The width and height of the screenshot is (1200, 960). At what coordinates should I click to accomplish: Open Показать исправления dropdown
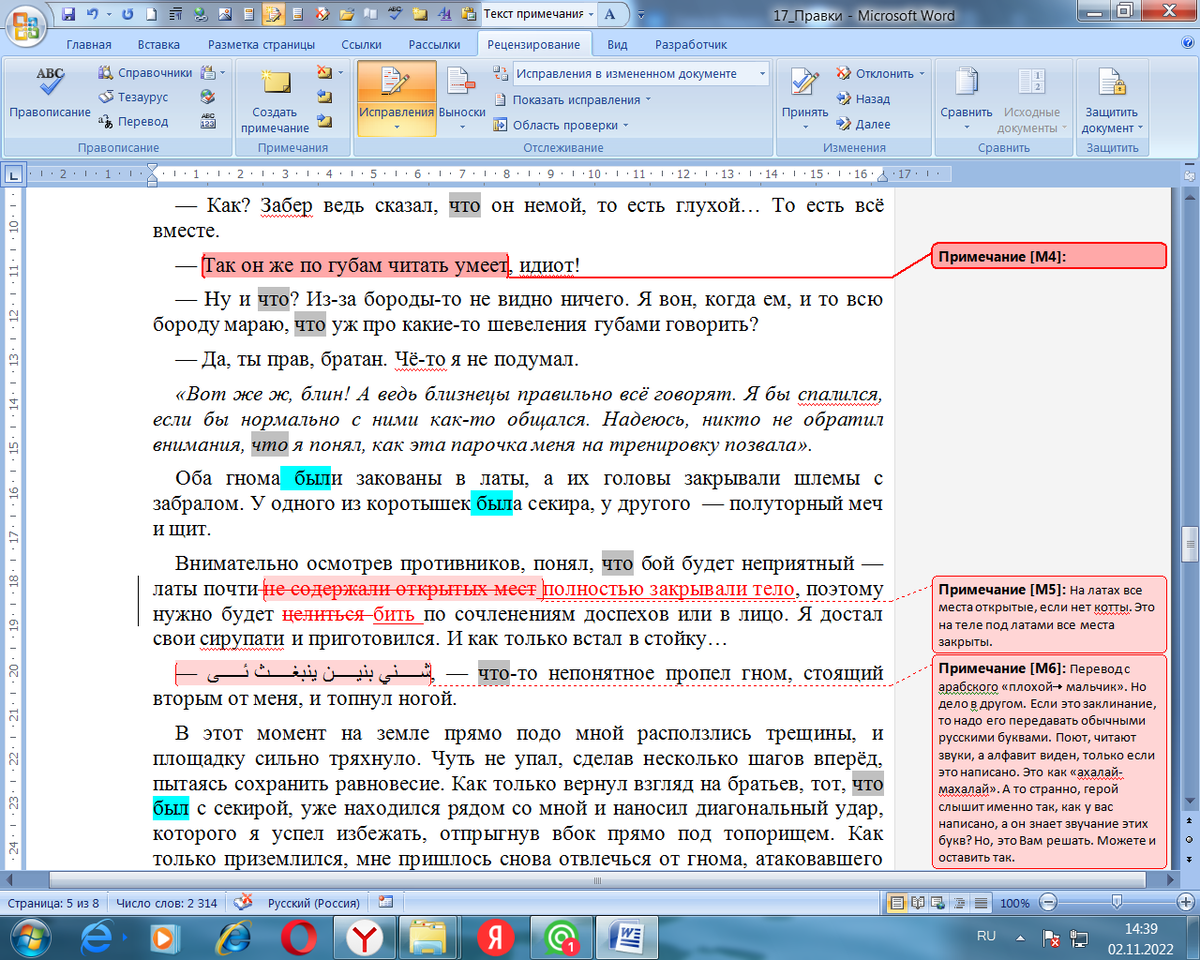coord(580,100)
